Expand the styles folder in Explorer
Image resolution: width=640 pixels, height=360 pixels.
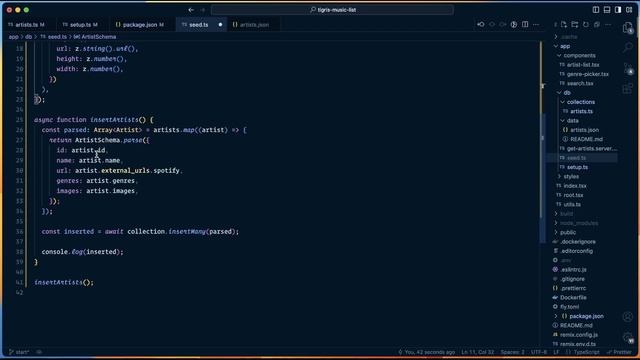pyautogui.click(x=571, y=177)
